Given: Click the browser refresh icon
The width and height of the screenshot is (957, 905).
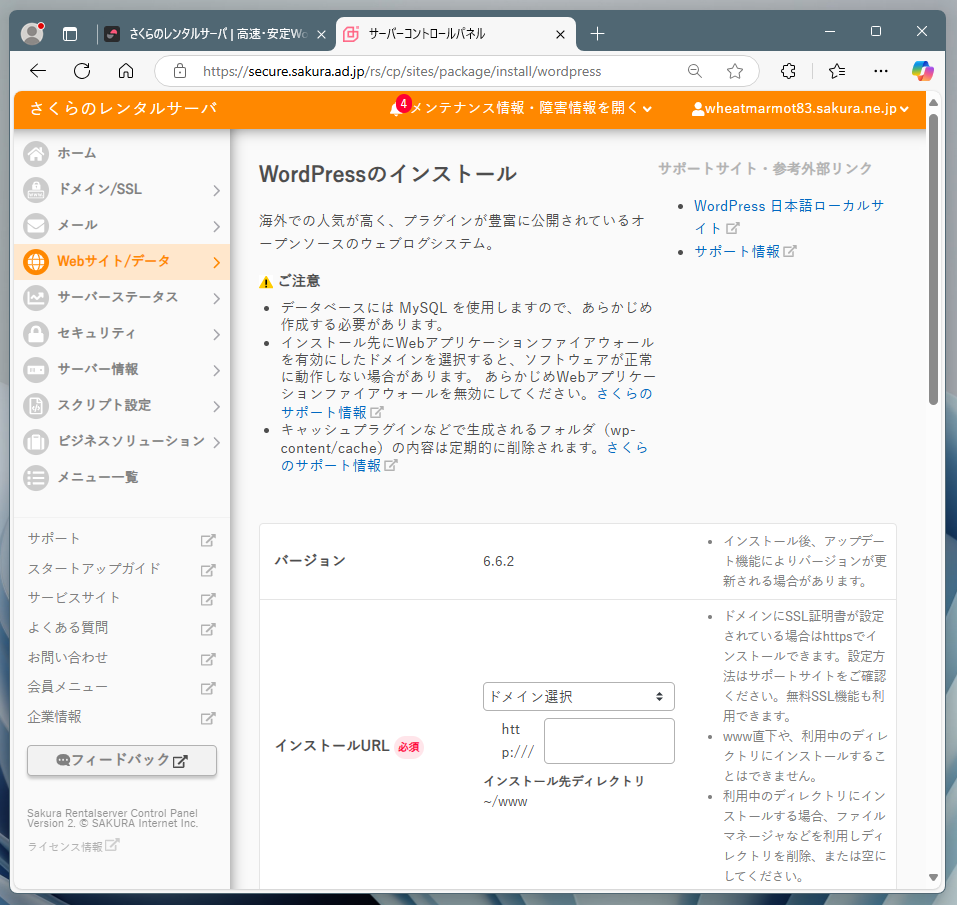Looking at the screenshot, I should click(82, 71).
